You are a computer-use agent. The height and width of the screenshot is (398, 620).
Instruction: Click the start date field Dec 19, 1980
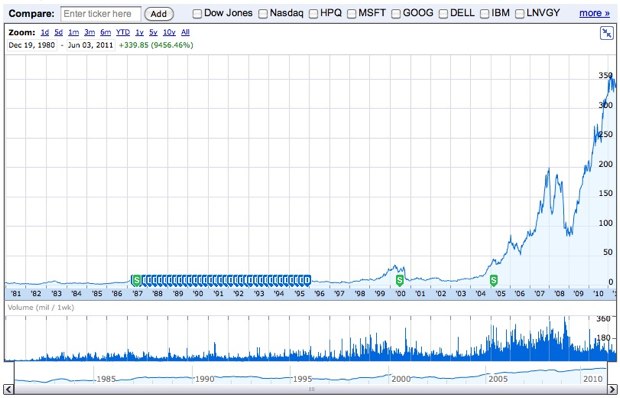(32, 45)
